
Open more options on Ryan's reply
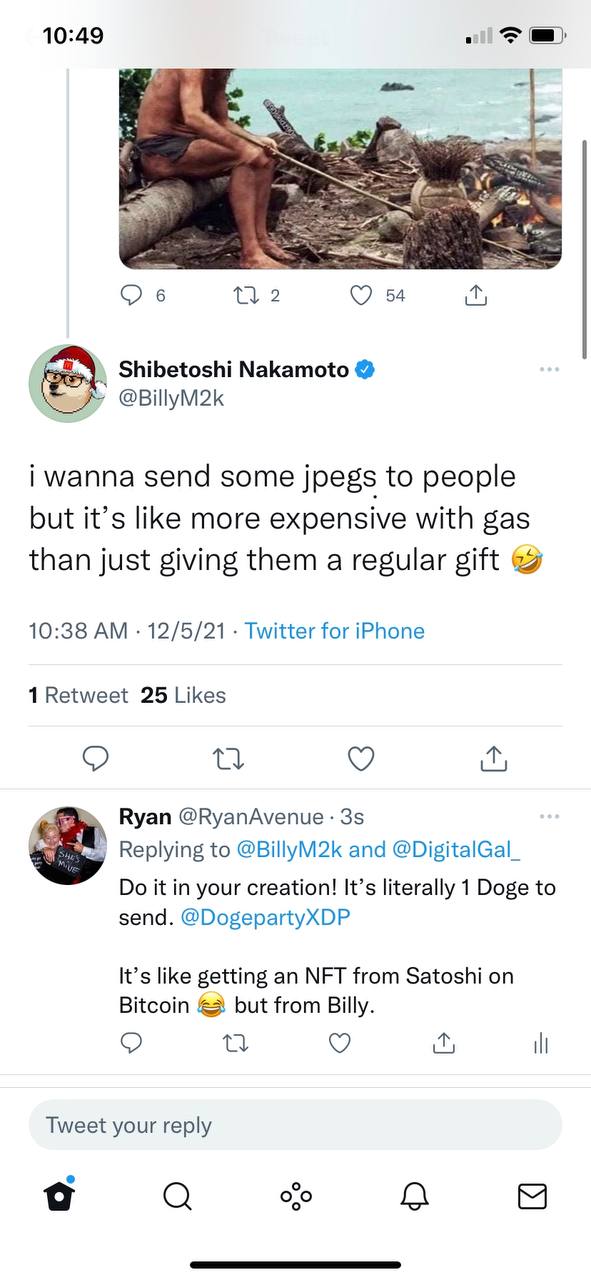549,817
